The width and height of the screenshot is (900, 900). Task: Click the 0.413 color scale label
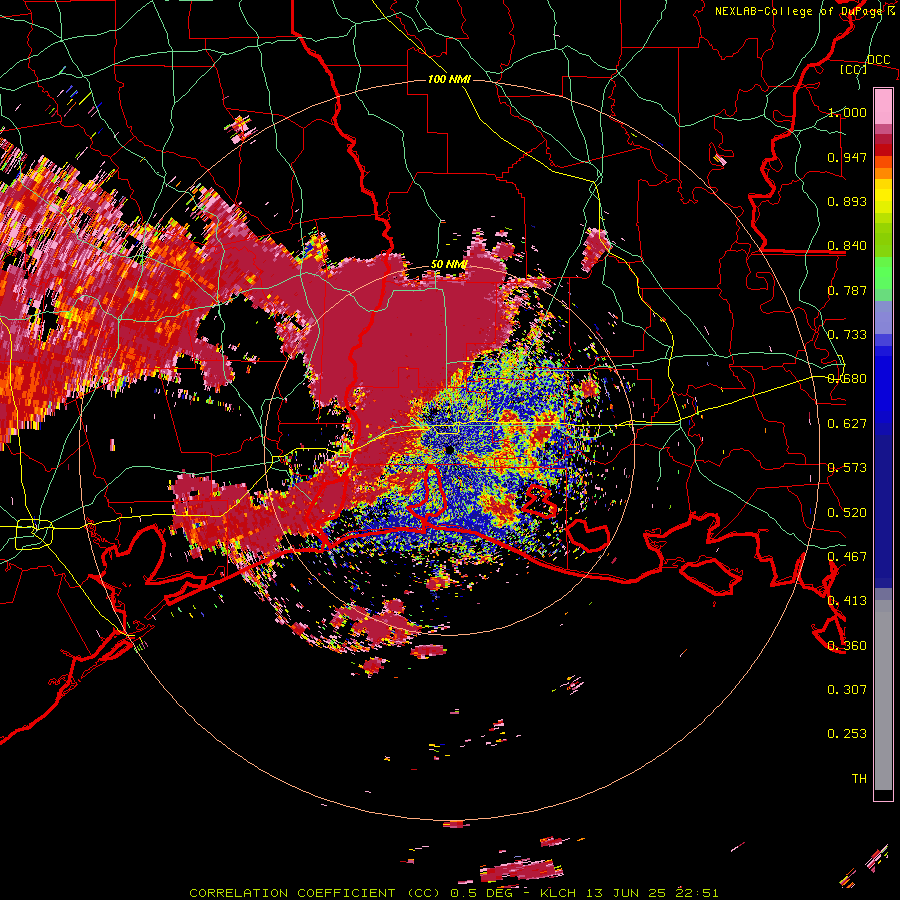(847, 601)
